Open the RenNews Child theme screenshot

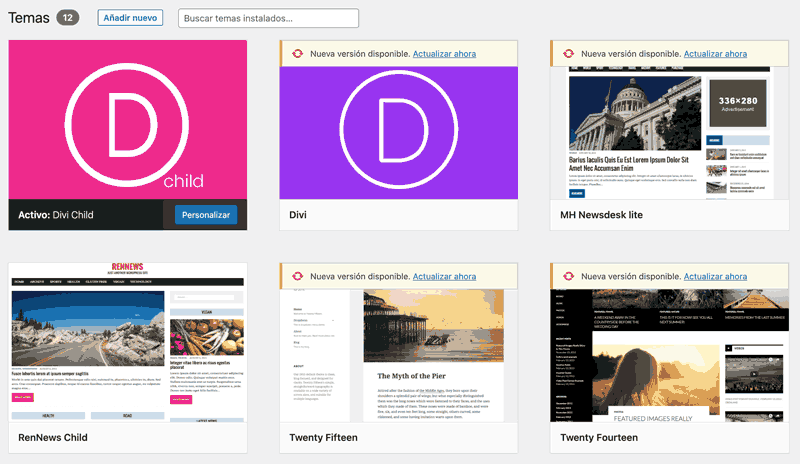click(128, 343)
